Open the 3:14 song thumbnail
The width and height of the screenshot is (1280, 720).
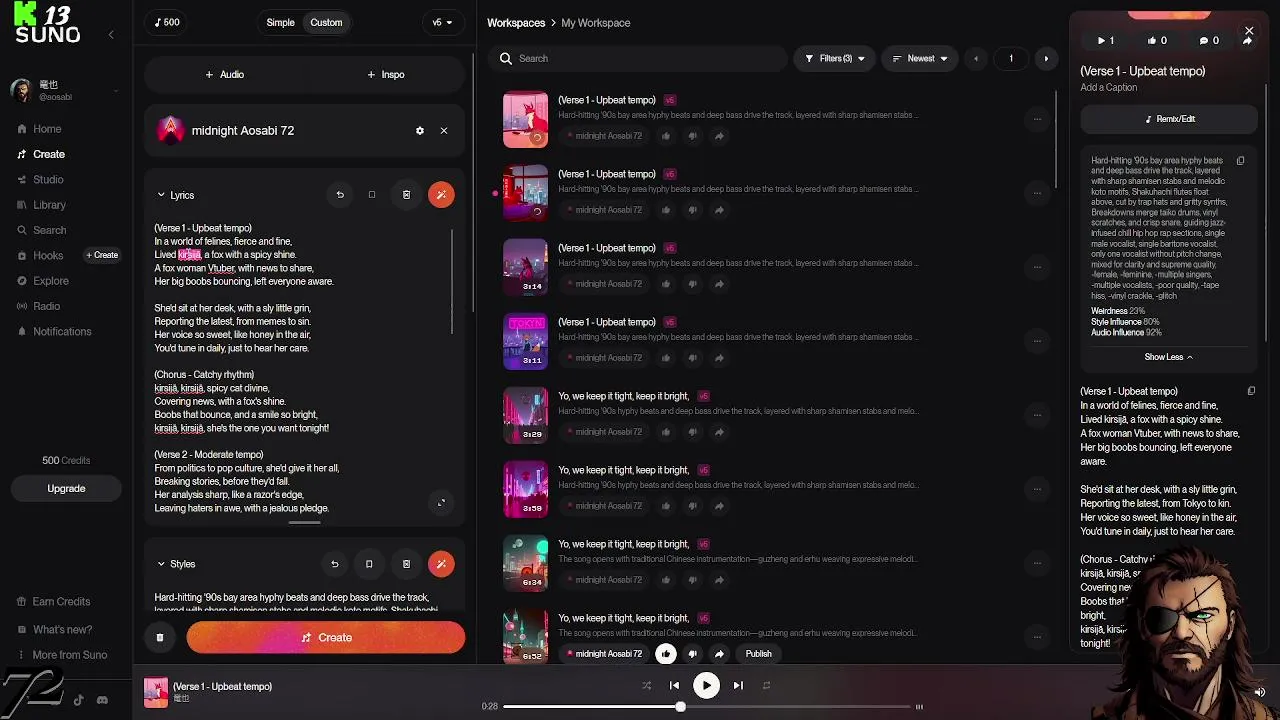525,267
